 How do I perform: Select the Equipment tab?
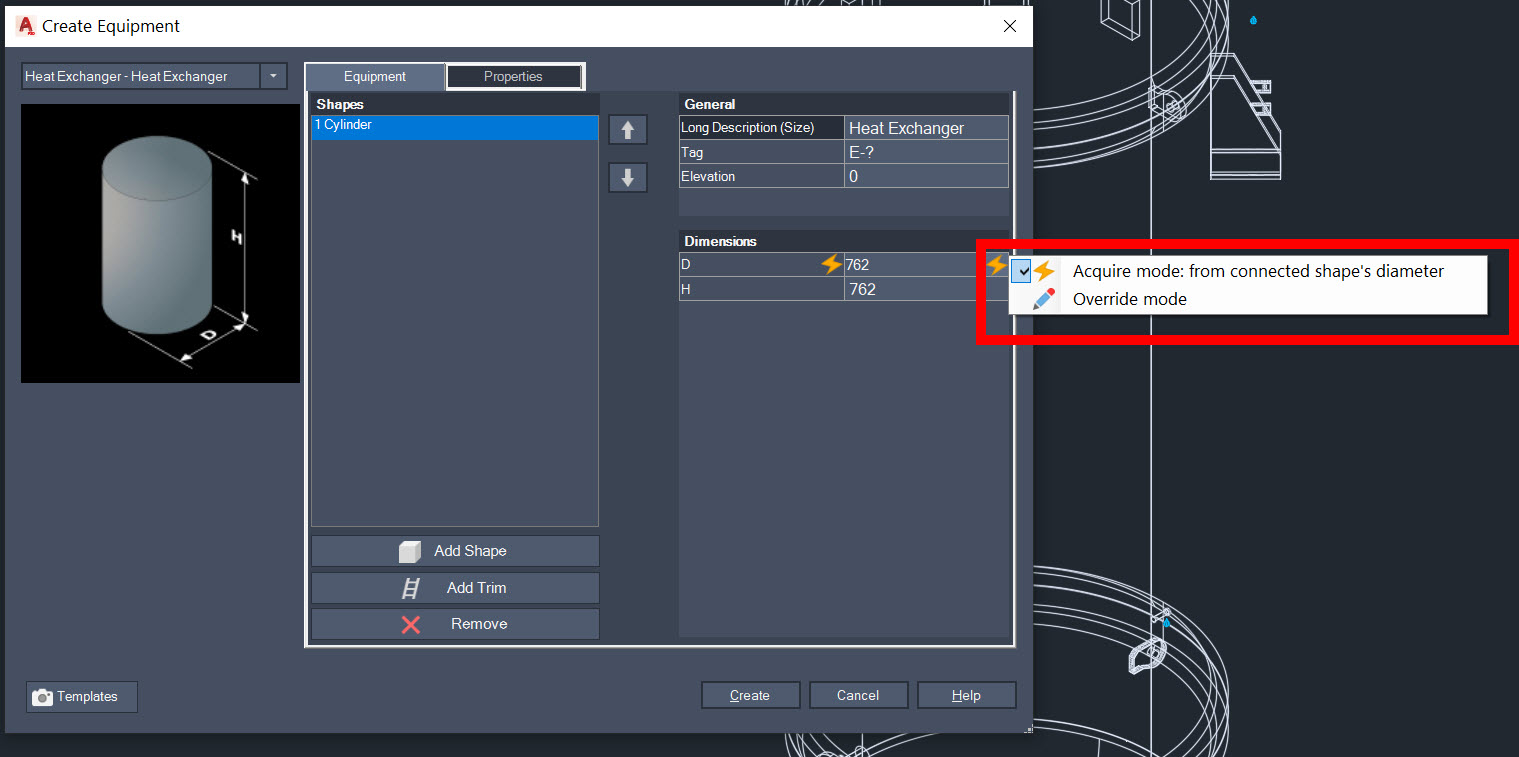374,76
